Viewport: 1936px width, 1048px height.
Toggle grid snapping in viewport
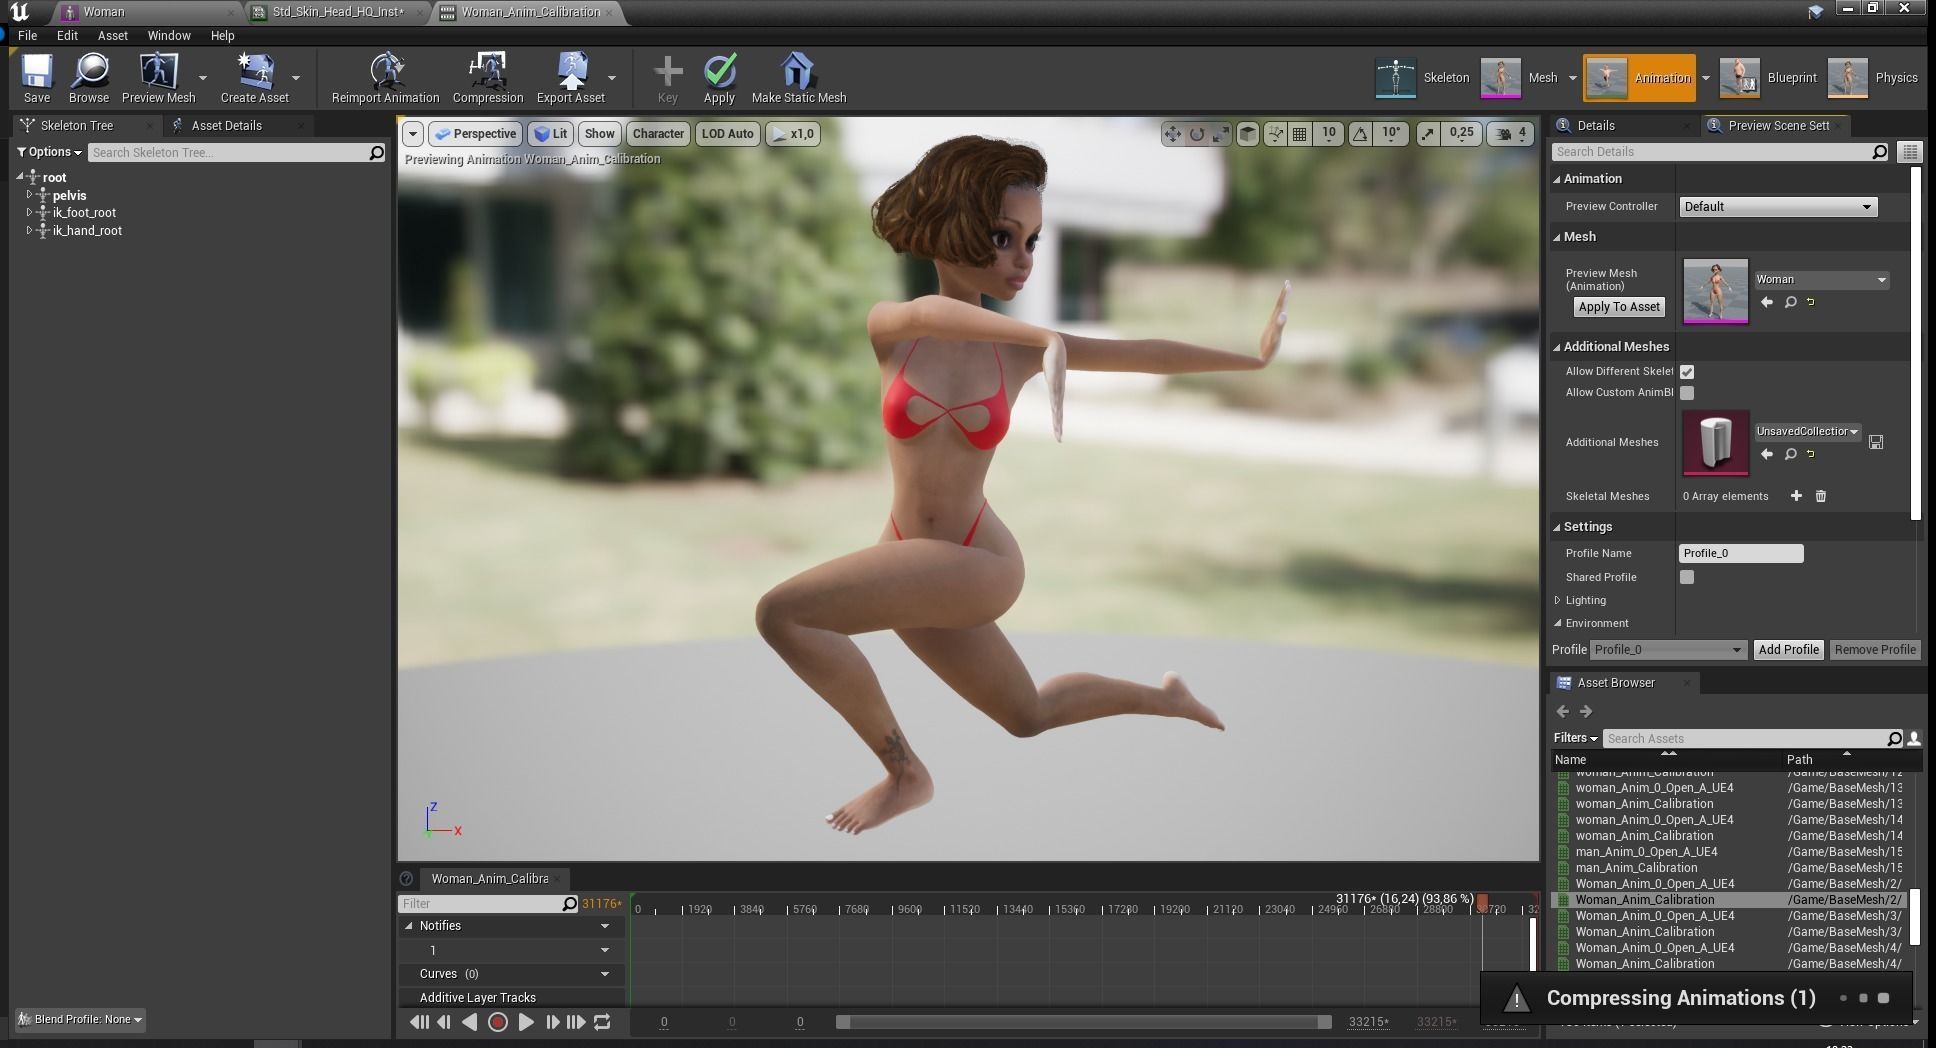coord(1299,134)
